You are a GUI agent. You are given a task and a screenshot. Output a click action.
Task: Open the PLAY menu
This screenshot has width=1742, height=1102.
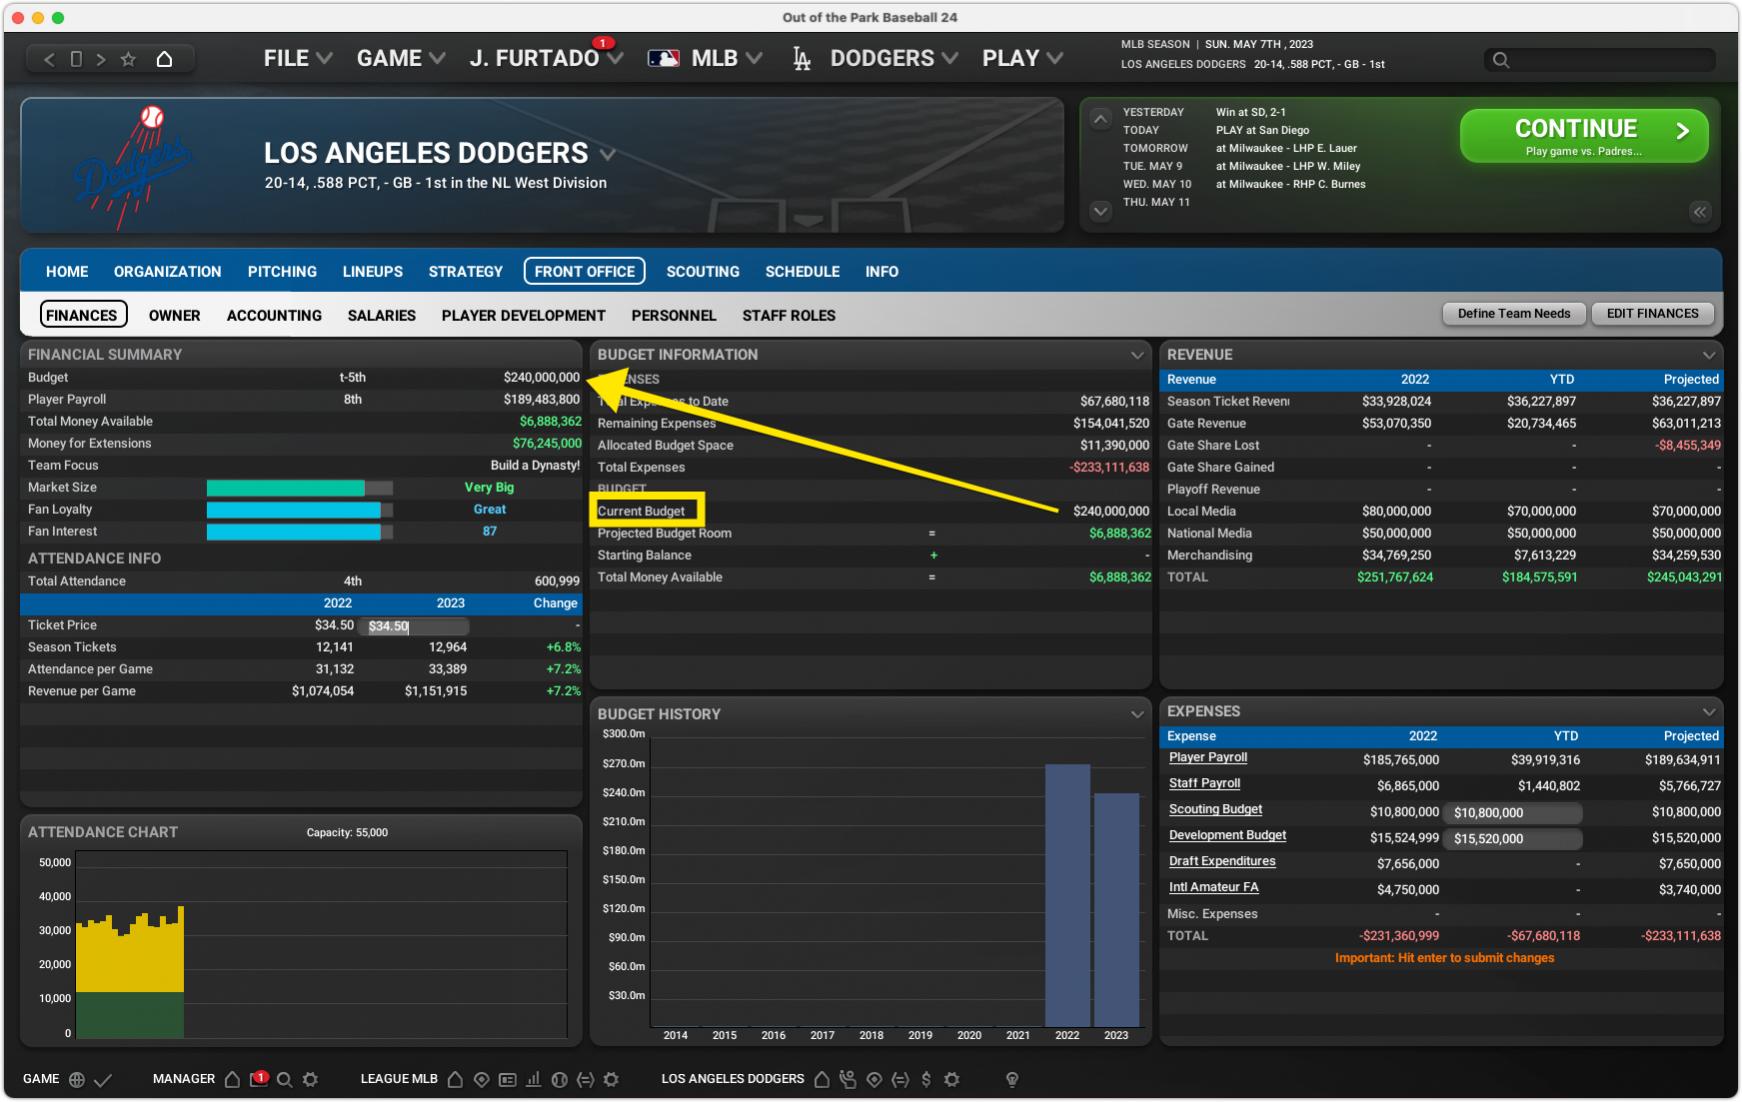(1021, 59)
